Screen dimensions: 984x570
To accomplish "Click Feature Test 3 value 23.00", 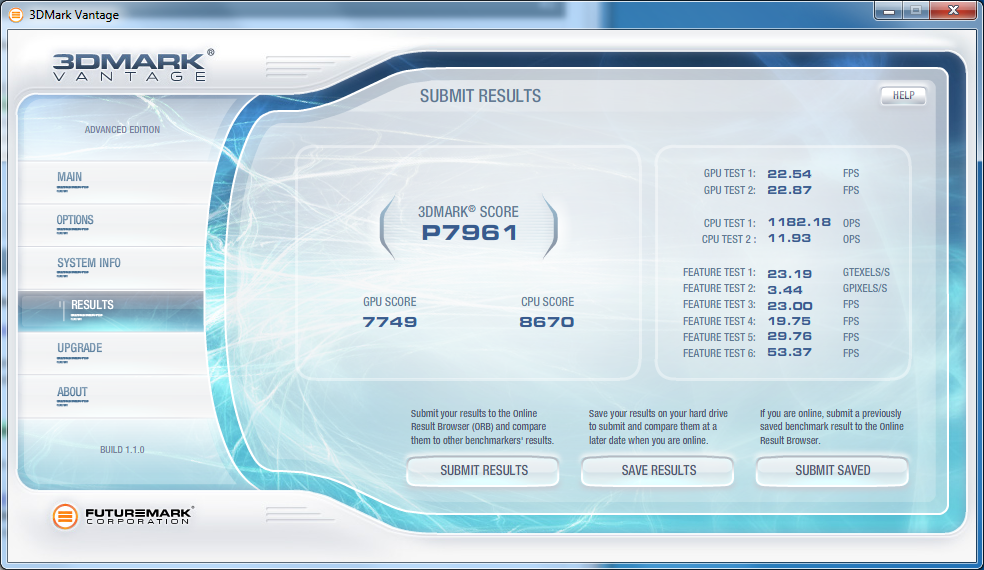I will tap(789, 306).
